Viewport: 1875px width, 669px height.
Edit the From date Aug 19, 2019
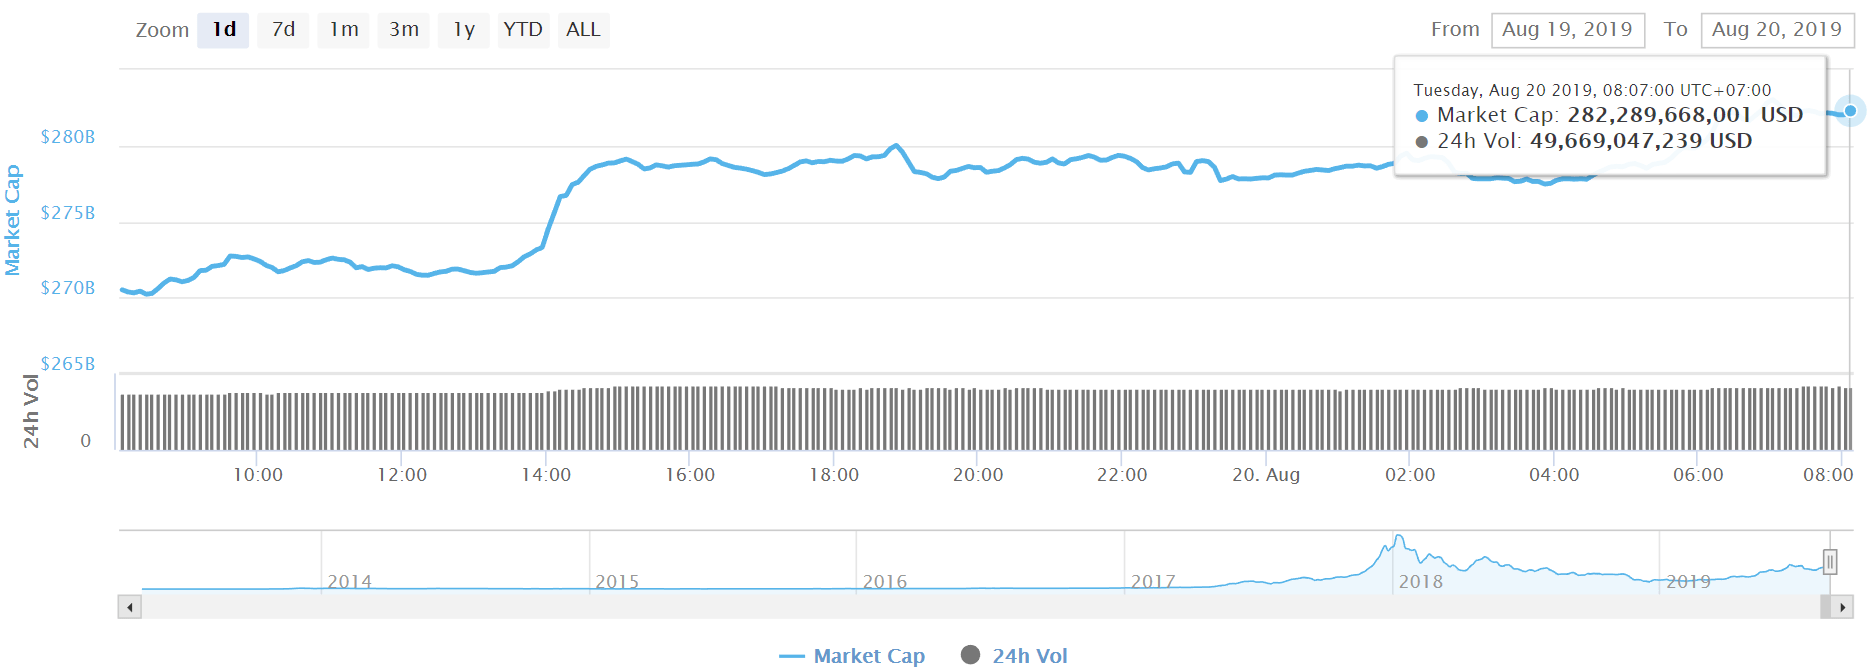[x=1567, y=30]
